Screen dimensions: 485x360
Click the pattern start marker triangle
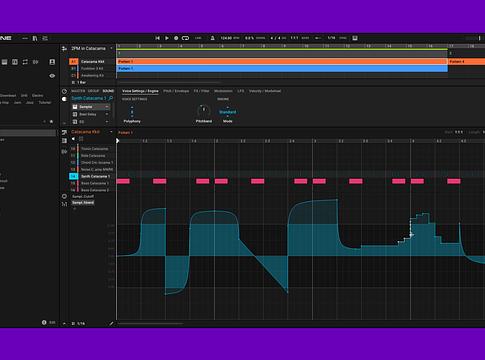click(118, 141)
